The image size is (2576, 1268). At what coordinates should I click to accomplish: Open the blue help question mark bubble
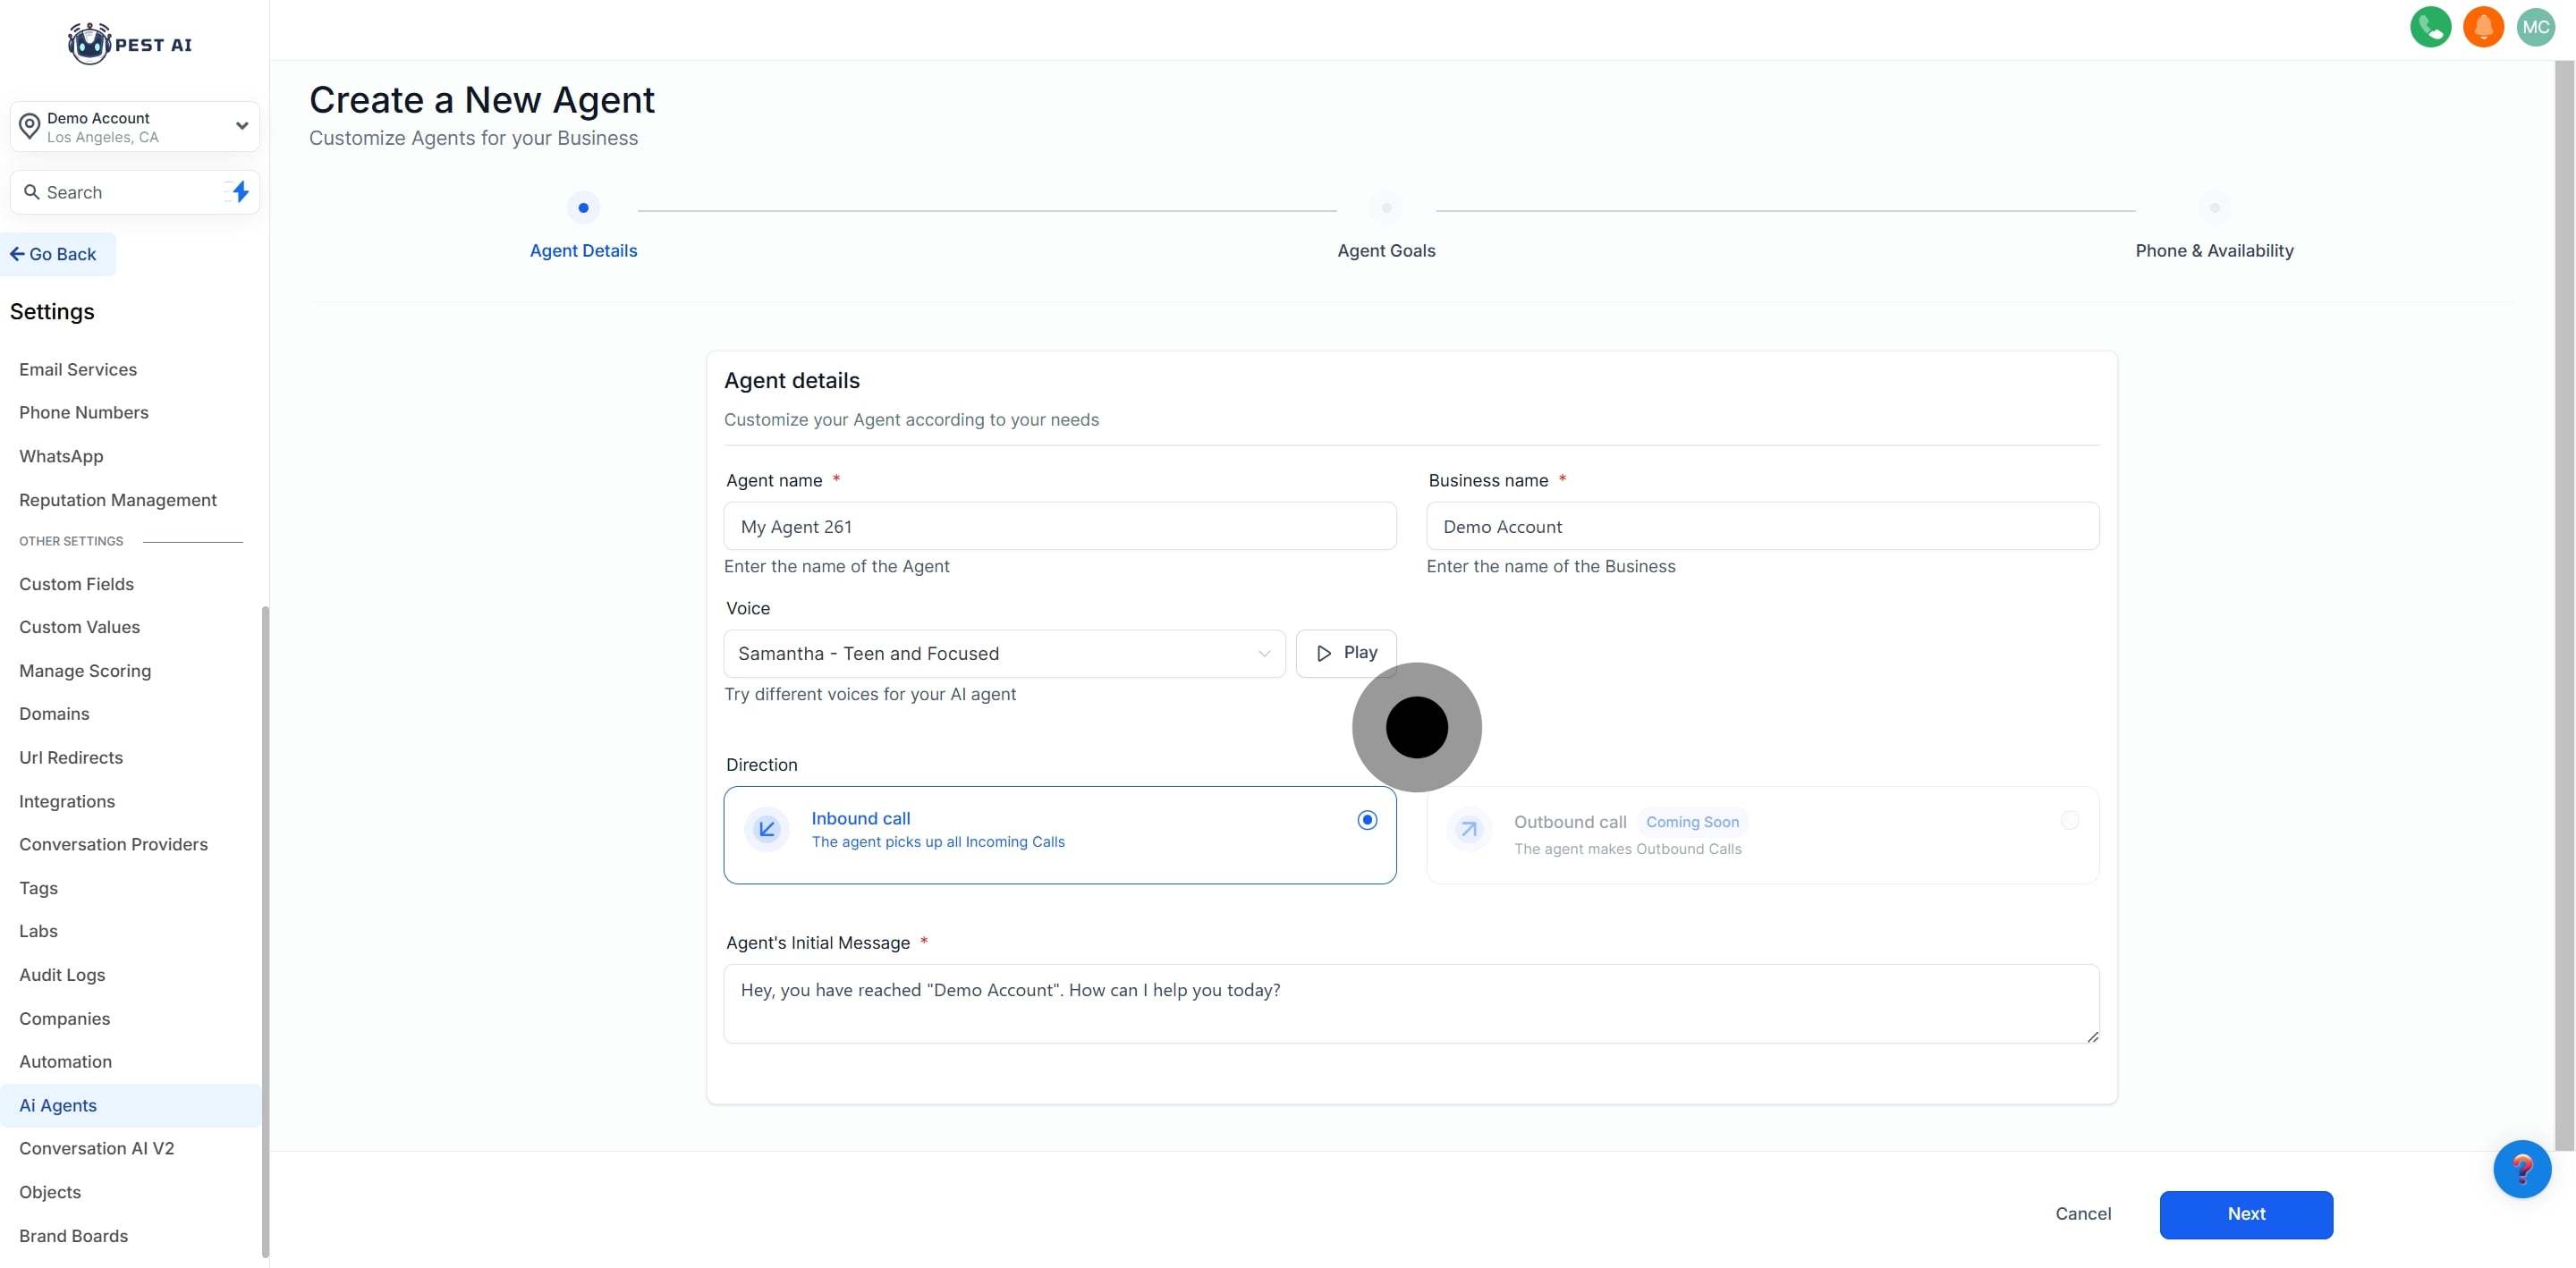(x=2521, y=1168)
